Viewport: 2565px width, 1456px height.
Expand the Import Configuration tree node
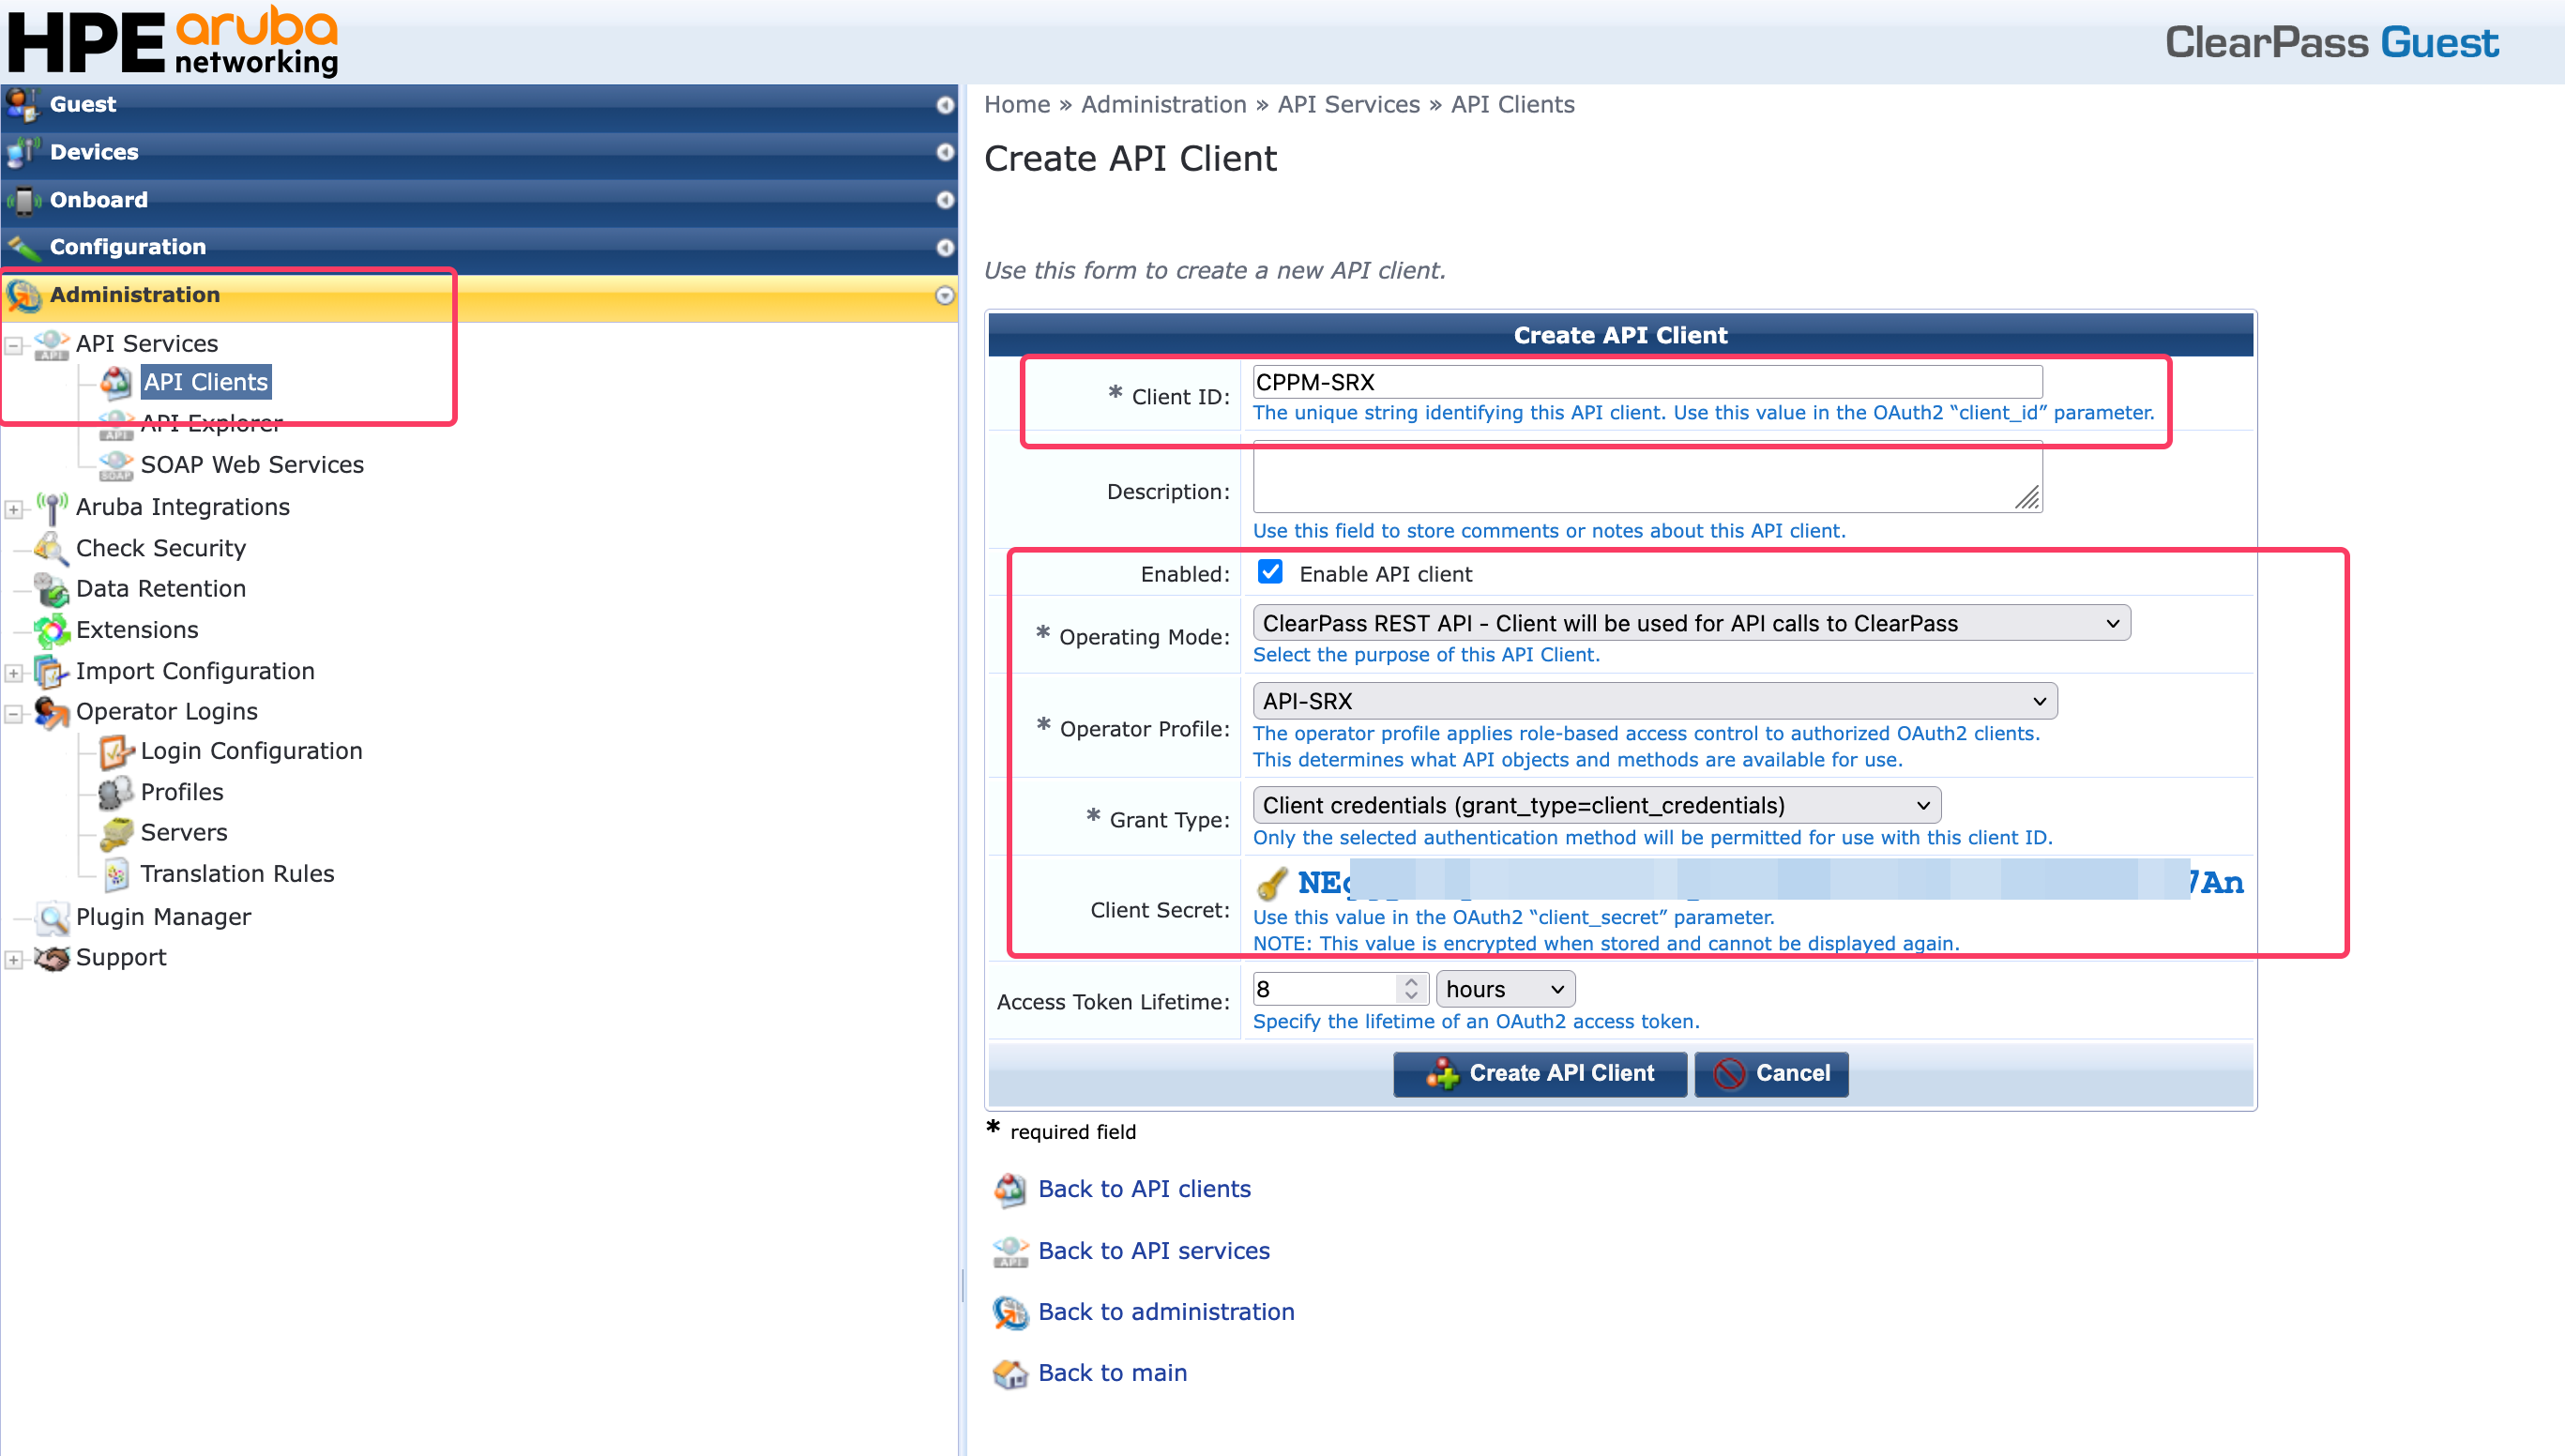click(14, 674)
